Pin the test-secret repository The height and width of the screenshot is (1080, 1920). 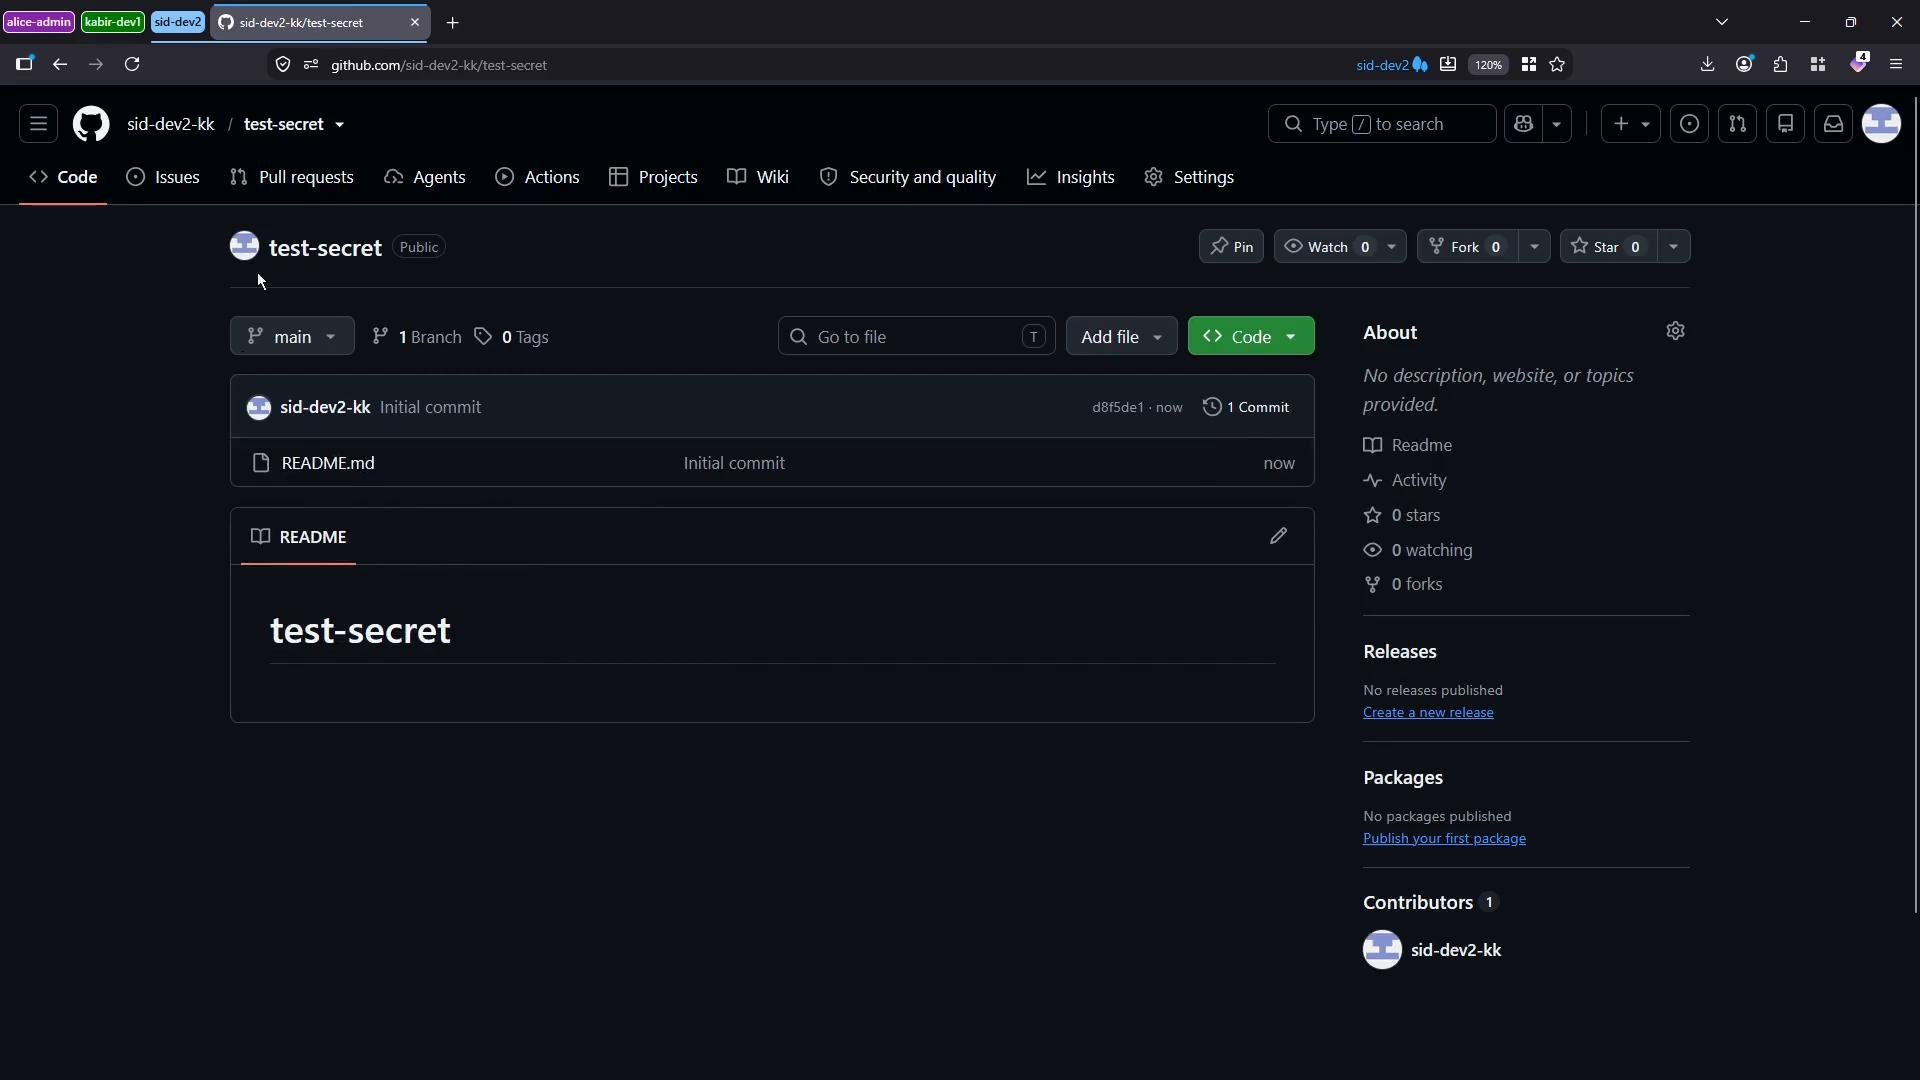pyautogui.click(x=1231, y=247)
